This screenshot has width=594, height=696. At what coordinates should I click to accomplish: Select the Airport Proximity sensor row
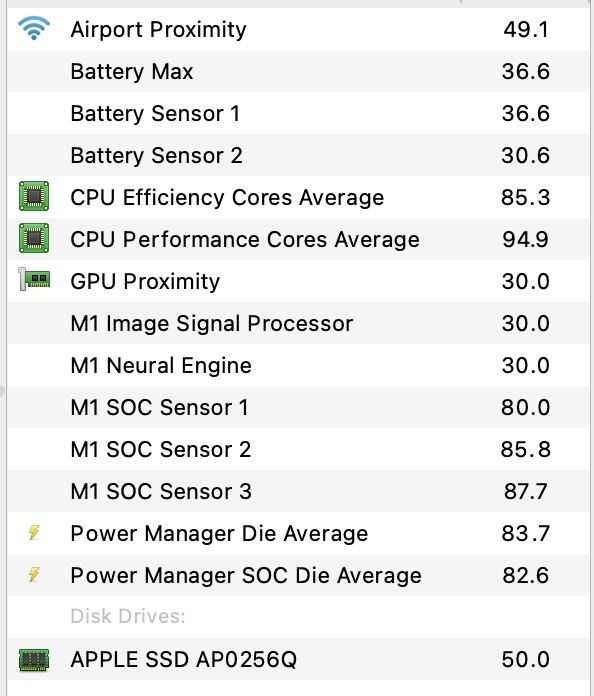pos(298,29)
